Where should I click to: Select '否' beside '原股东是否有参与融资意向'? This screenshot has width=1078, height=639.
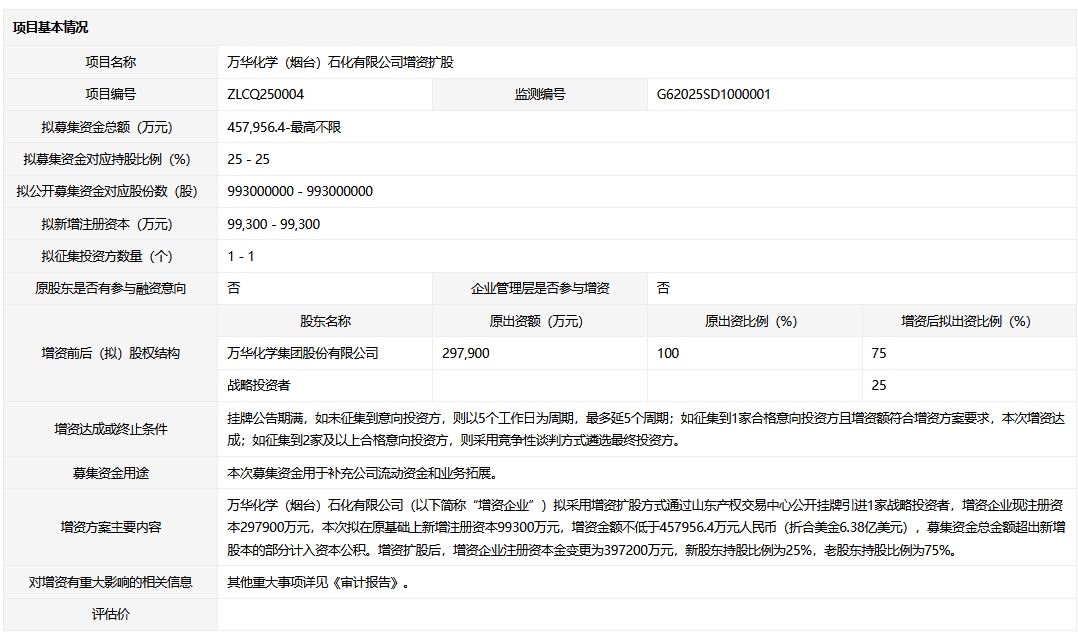point(234,288)
